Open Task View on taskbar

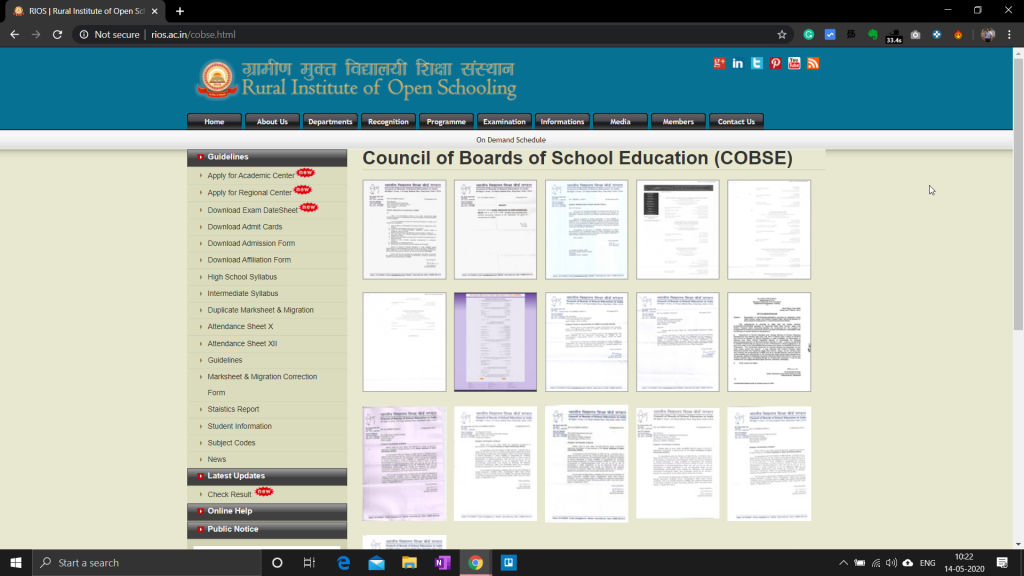(x=310, y=562)
